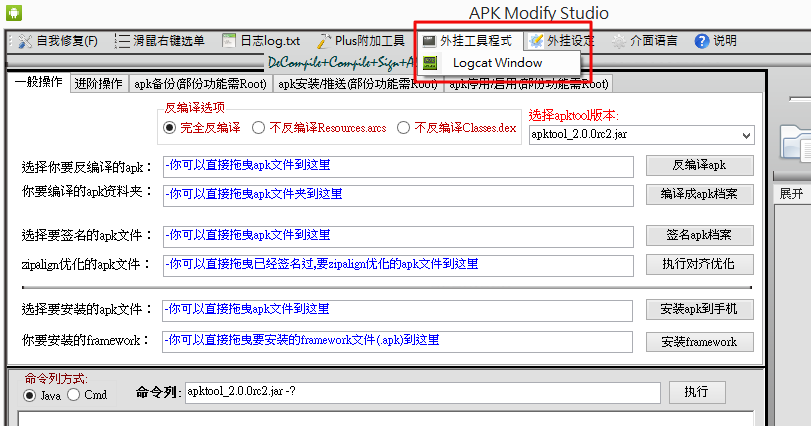Click the 编译成apk档案 button
The image size is (811, 426).
699,194
